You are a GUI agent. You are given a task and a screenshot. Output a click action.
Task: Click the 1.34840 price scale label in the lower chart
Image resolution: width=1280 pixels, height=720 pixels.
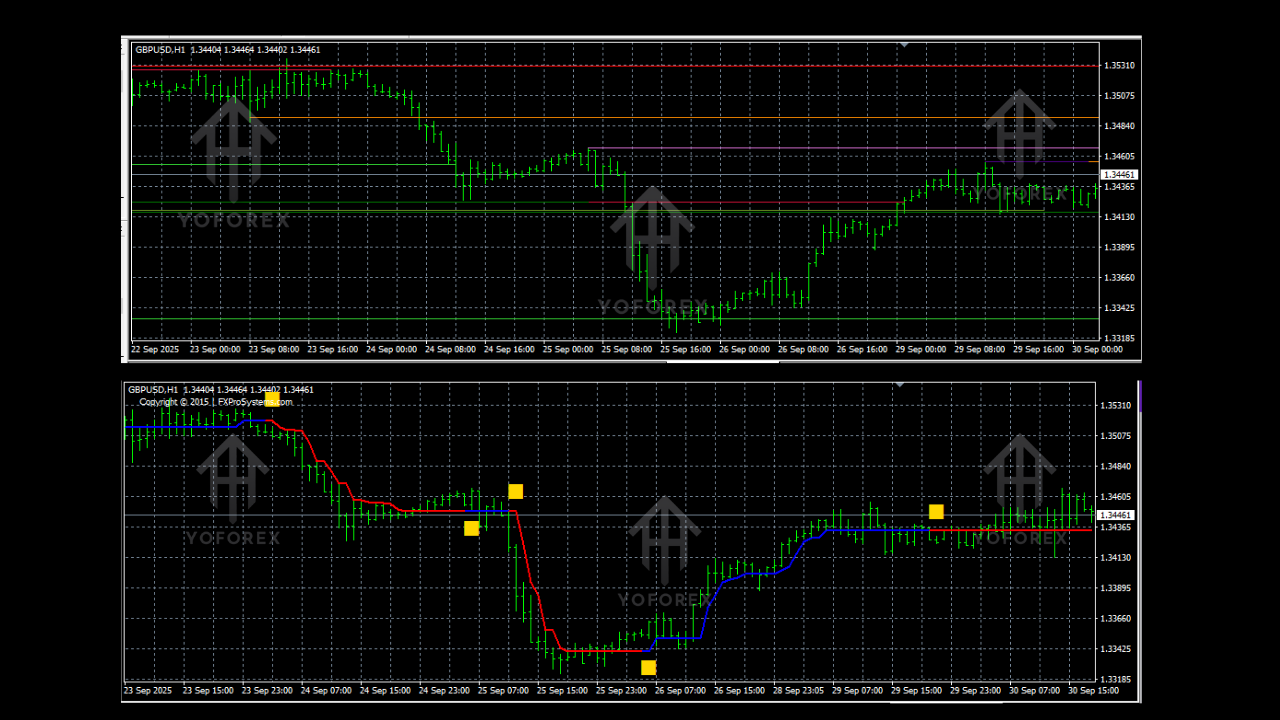[x=1115, y=466]
